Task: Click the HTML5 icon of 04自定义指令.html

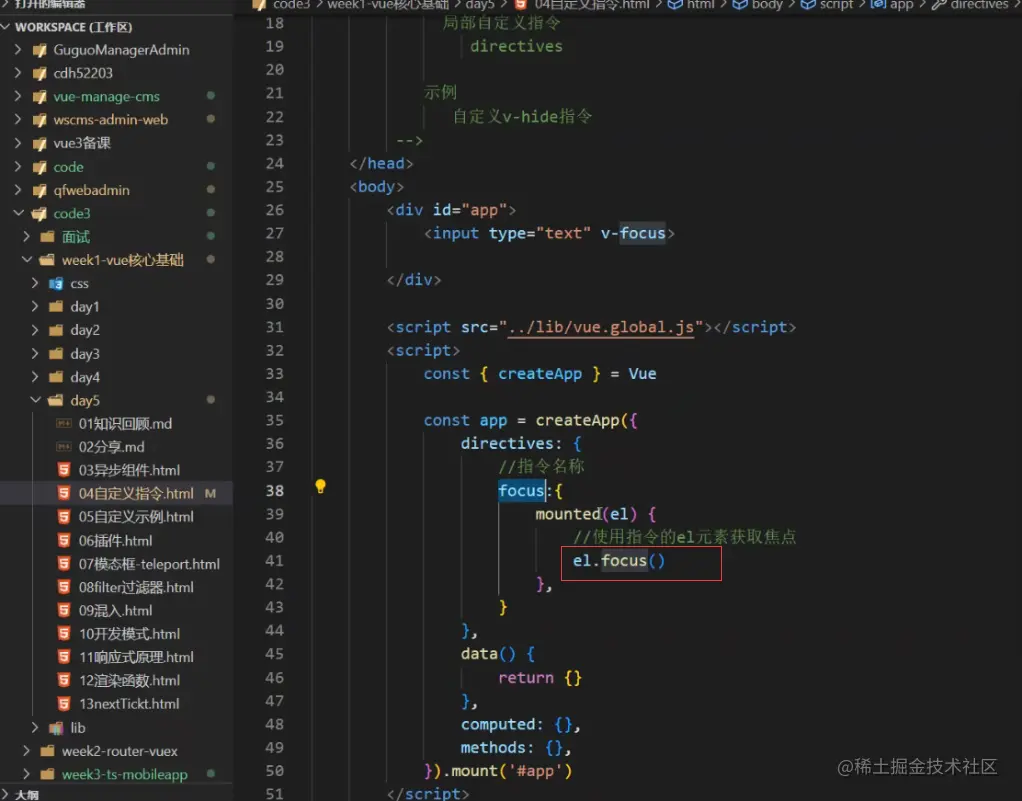Action: point(64,493)
